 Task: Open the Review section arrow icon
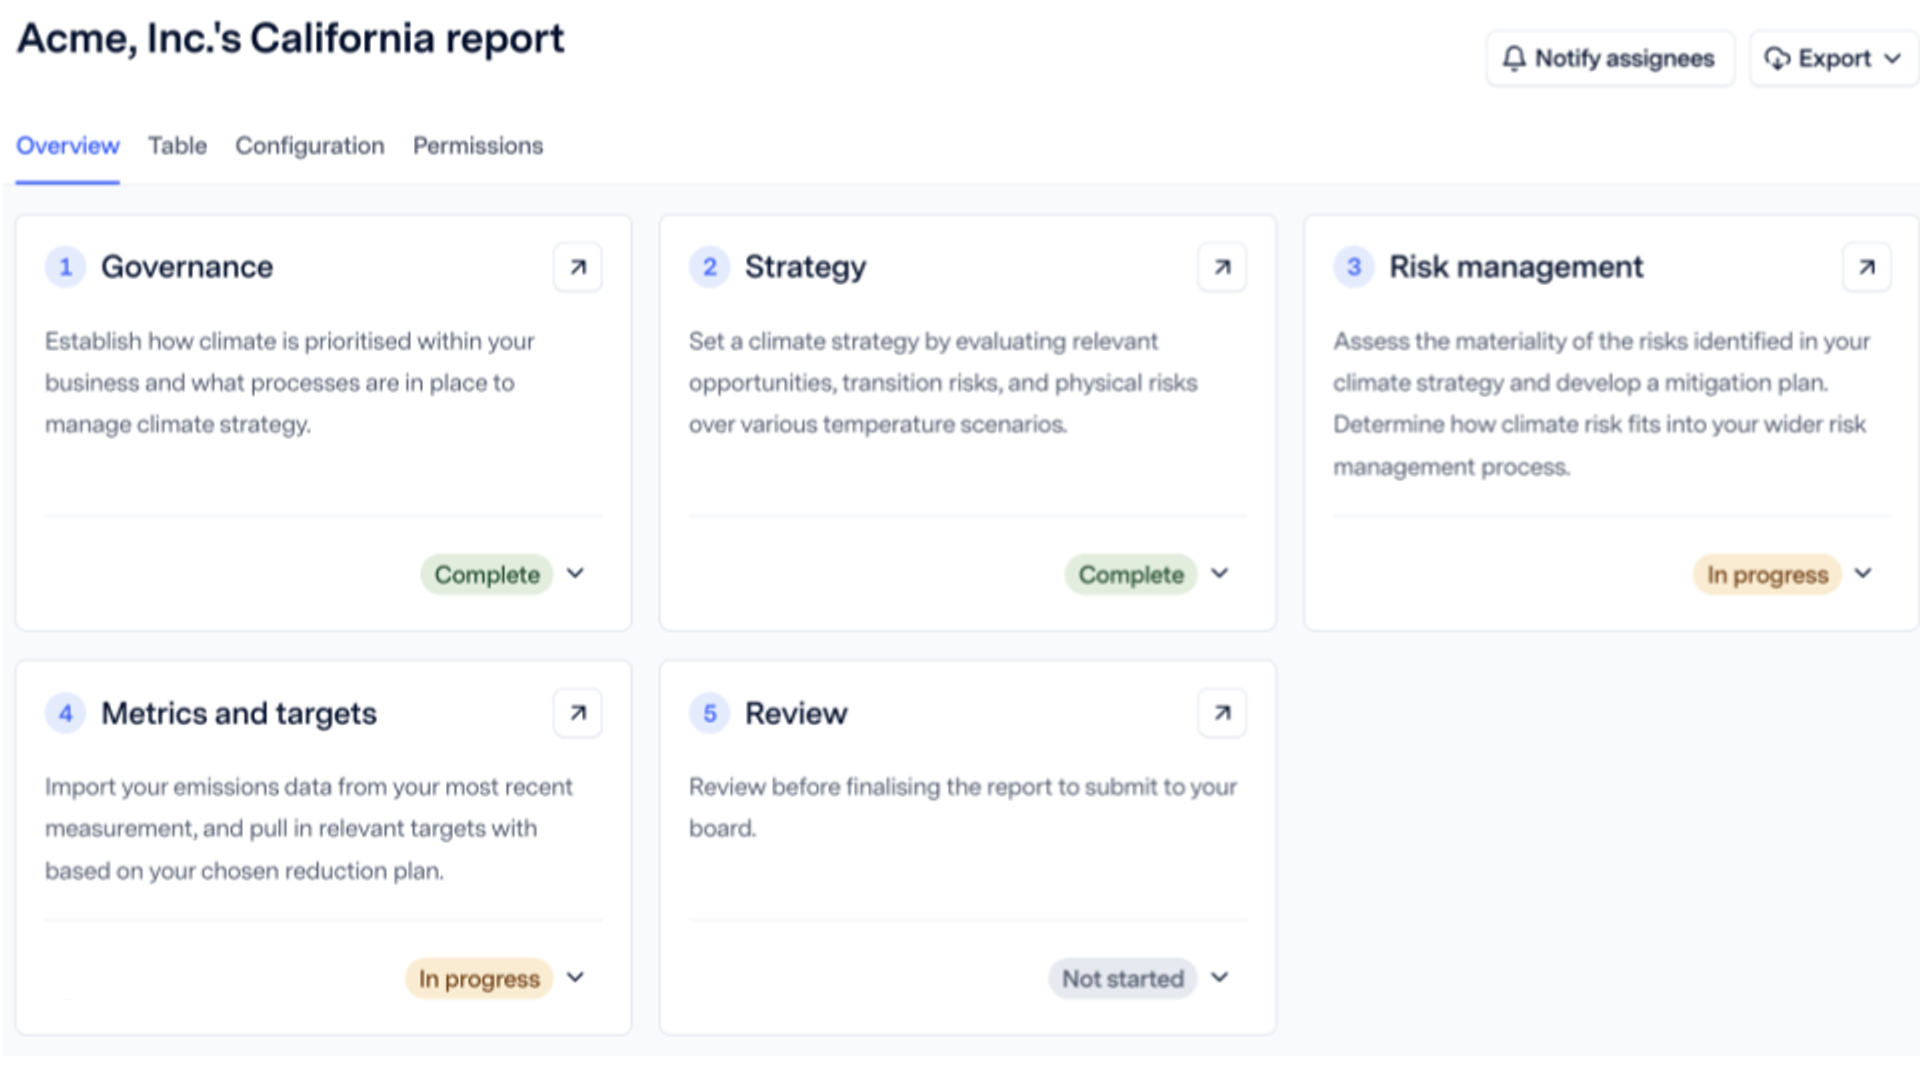pyautogui.click(x=1222, y=713)
